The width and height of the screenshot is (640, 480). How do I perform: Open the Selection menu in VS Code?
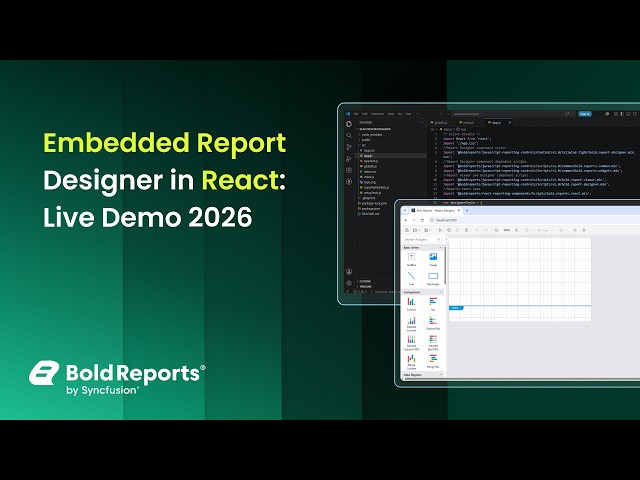(x=377, y=114)
